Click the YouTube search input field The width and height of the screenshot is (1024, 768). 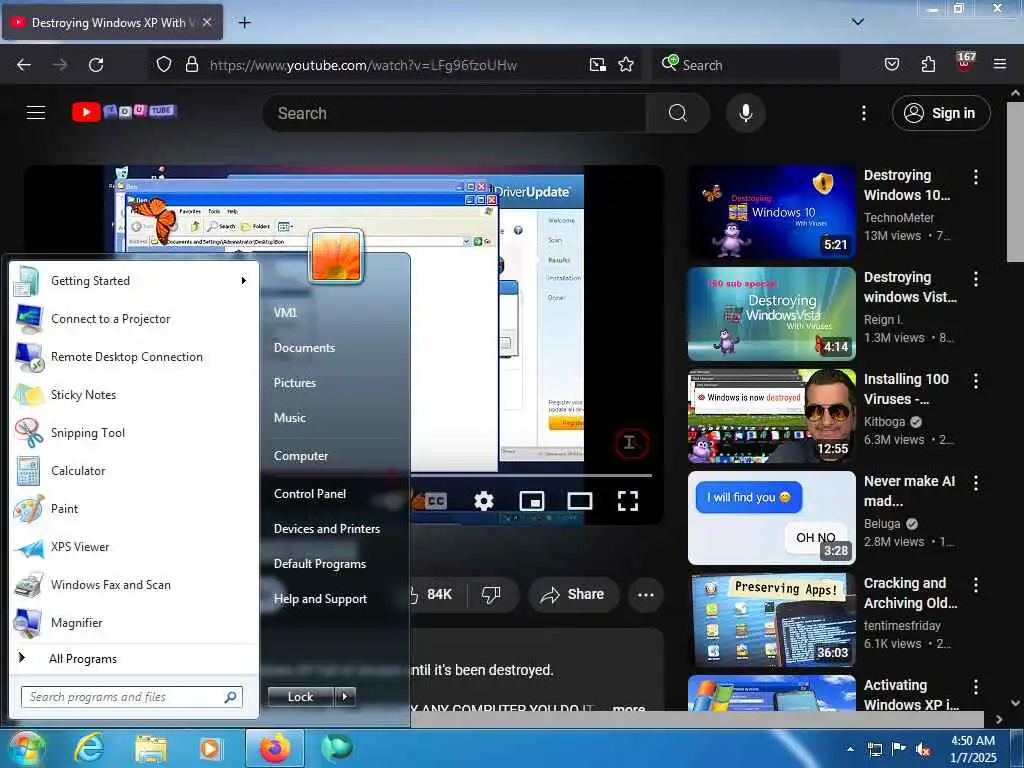click(455, 113)
